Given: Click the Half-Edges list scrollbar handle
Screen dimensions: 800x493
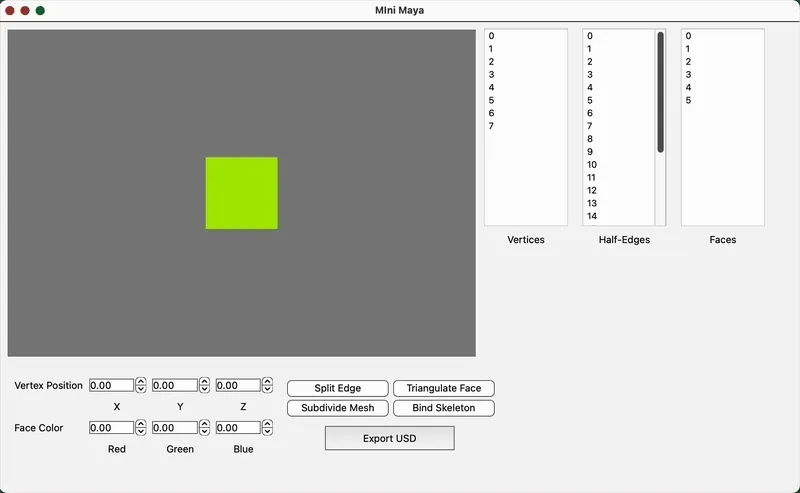Looking at the screenshot, I should (x=660, y=92).
